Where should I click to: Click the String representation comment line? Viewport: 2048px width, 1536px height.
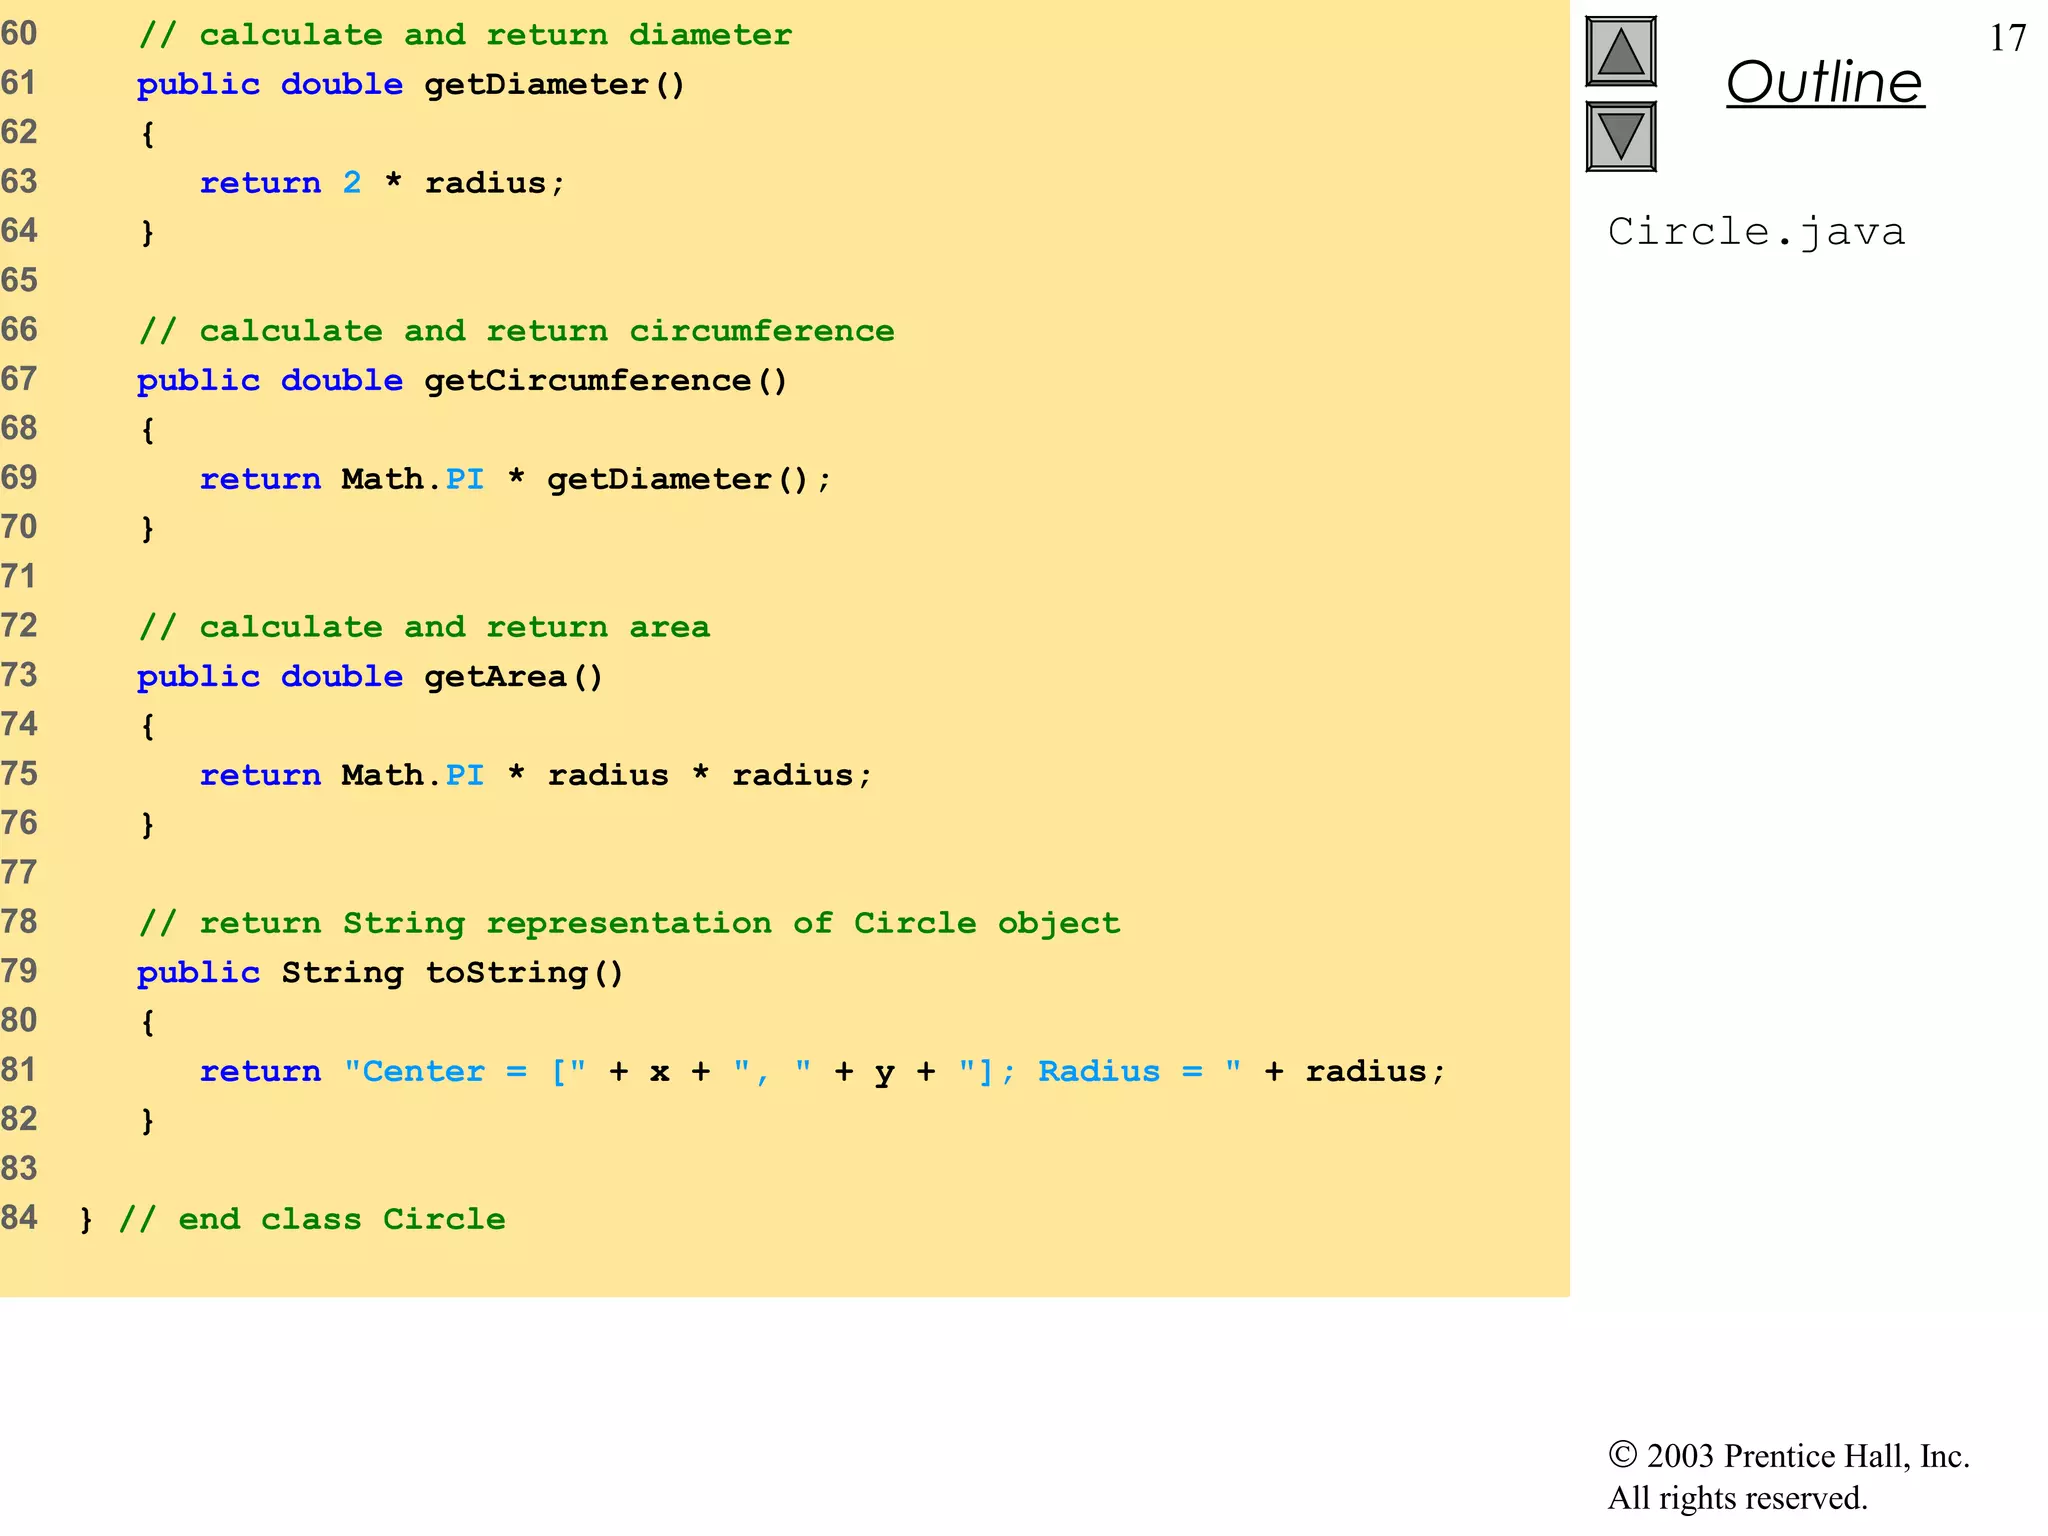[x=629, y=923]
